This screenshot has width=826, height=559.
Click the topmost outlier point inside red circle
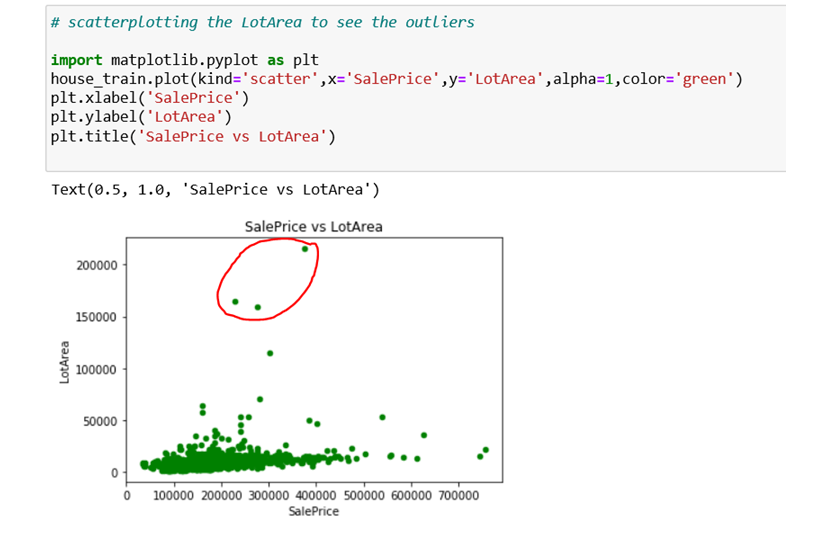click(x=305, y=249)
